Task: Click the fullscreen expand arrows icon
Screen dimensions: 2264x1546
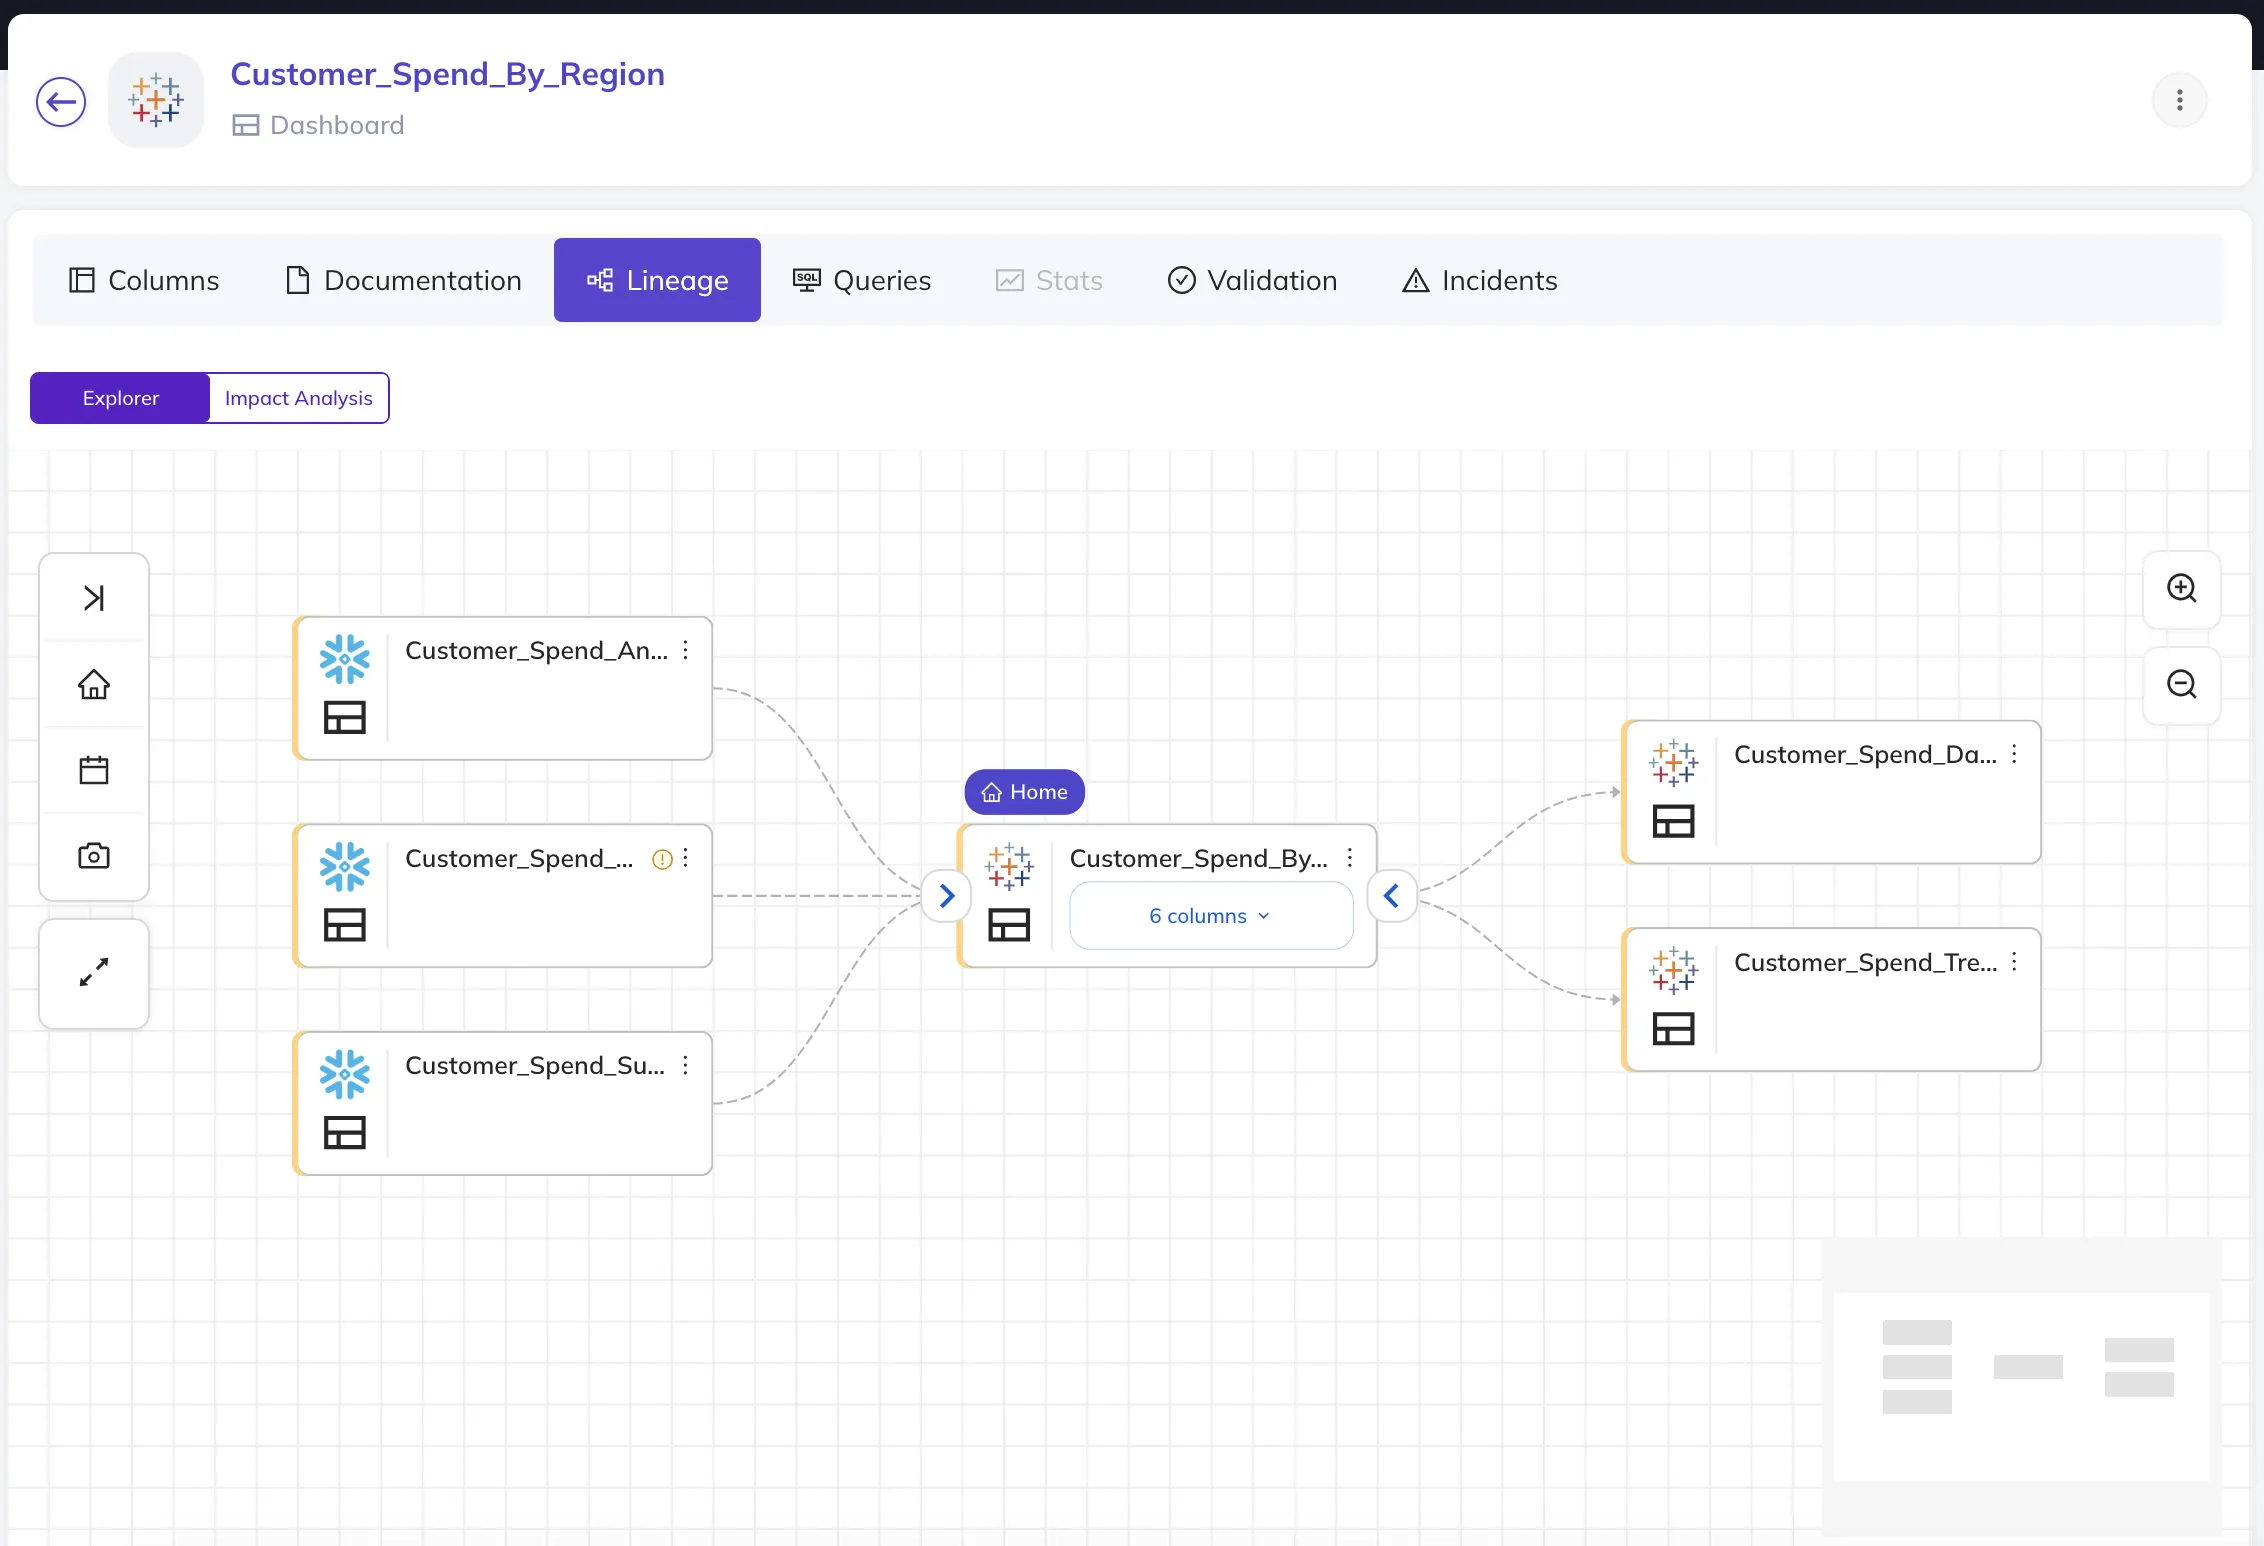Action: (x=94, y=972)
